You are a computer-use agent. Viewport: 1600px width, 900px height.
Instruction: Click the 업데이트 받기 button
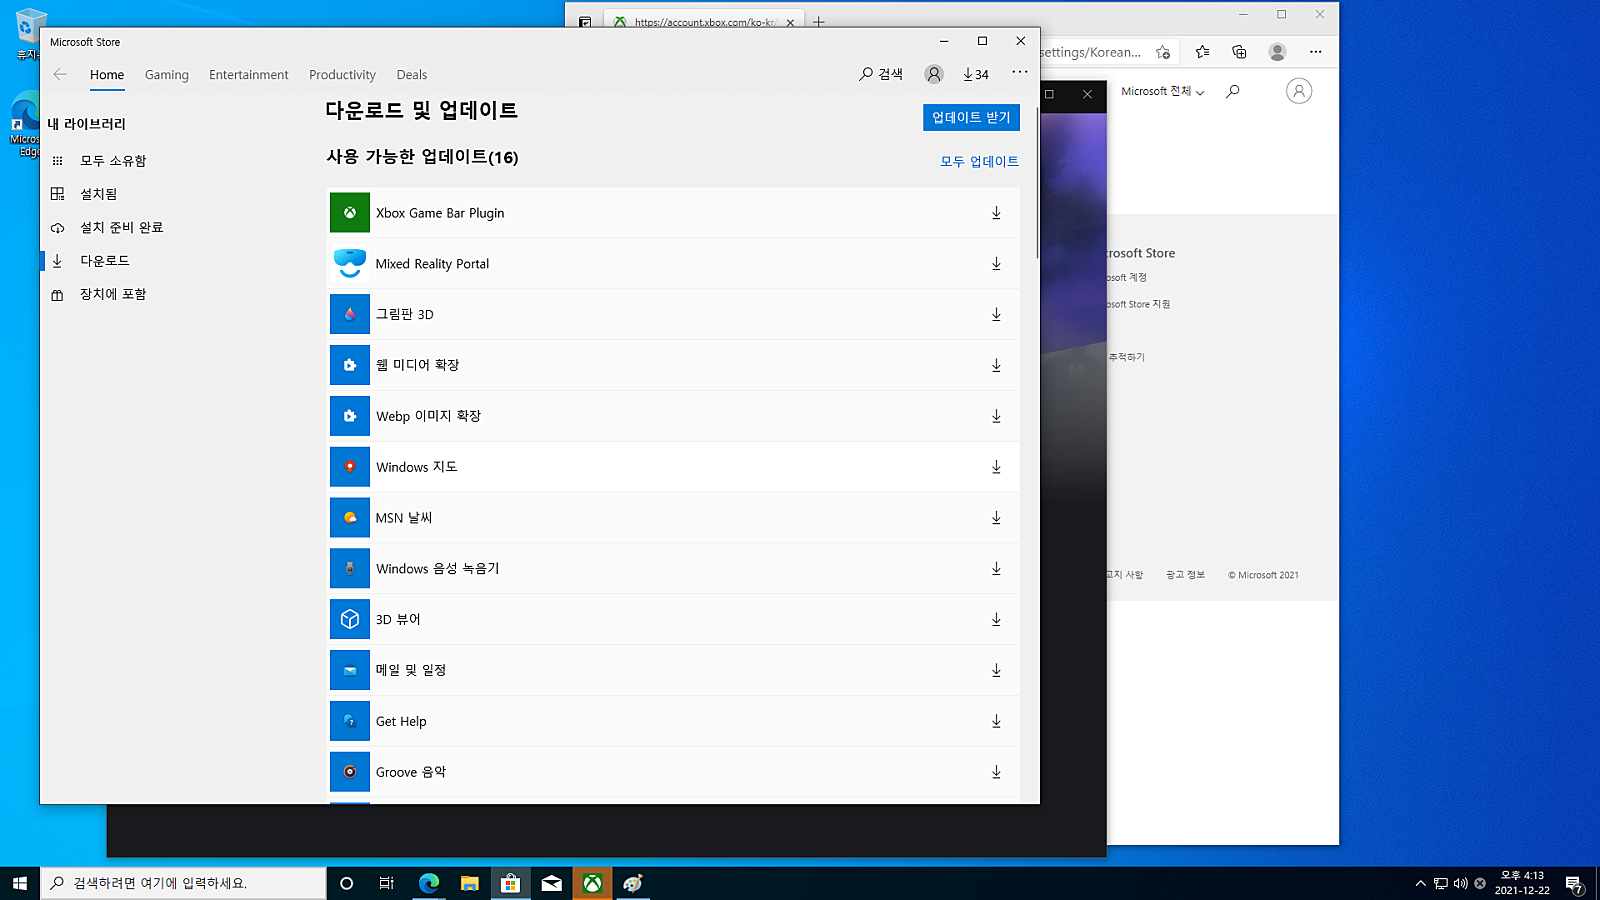click(x=971, y=117)
